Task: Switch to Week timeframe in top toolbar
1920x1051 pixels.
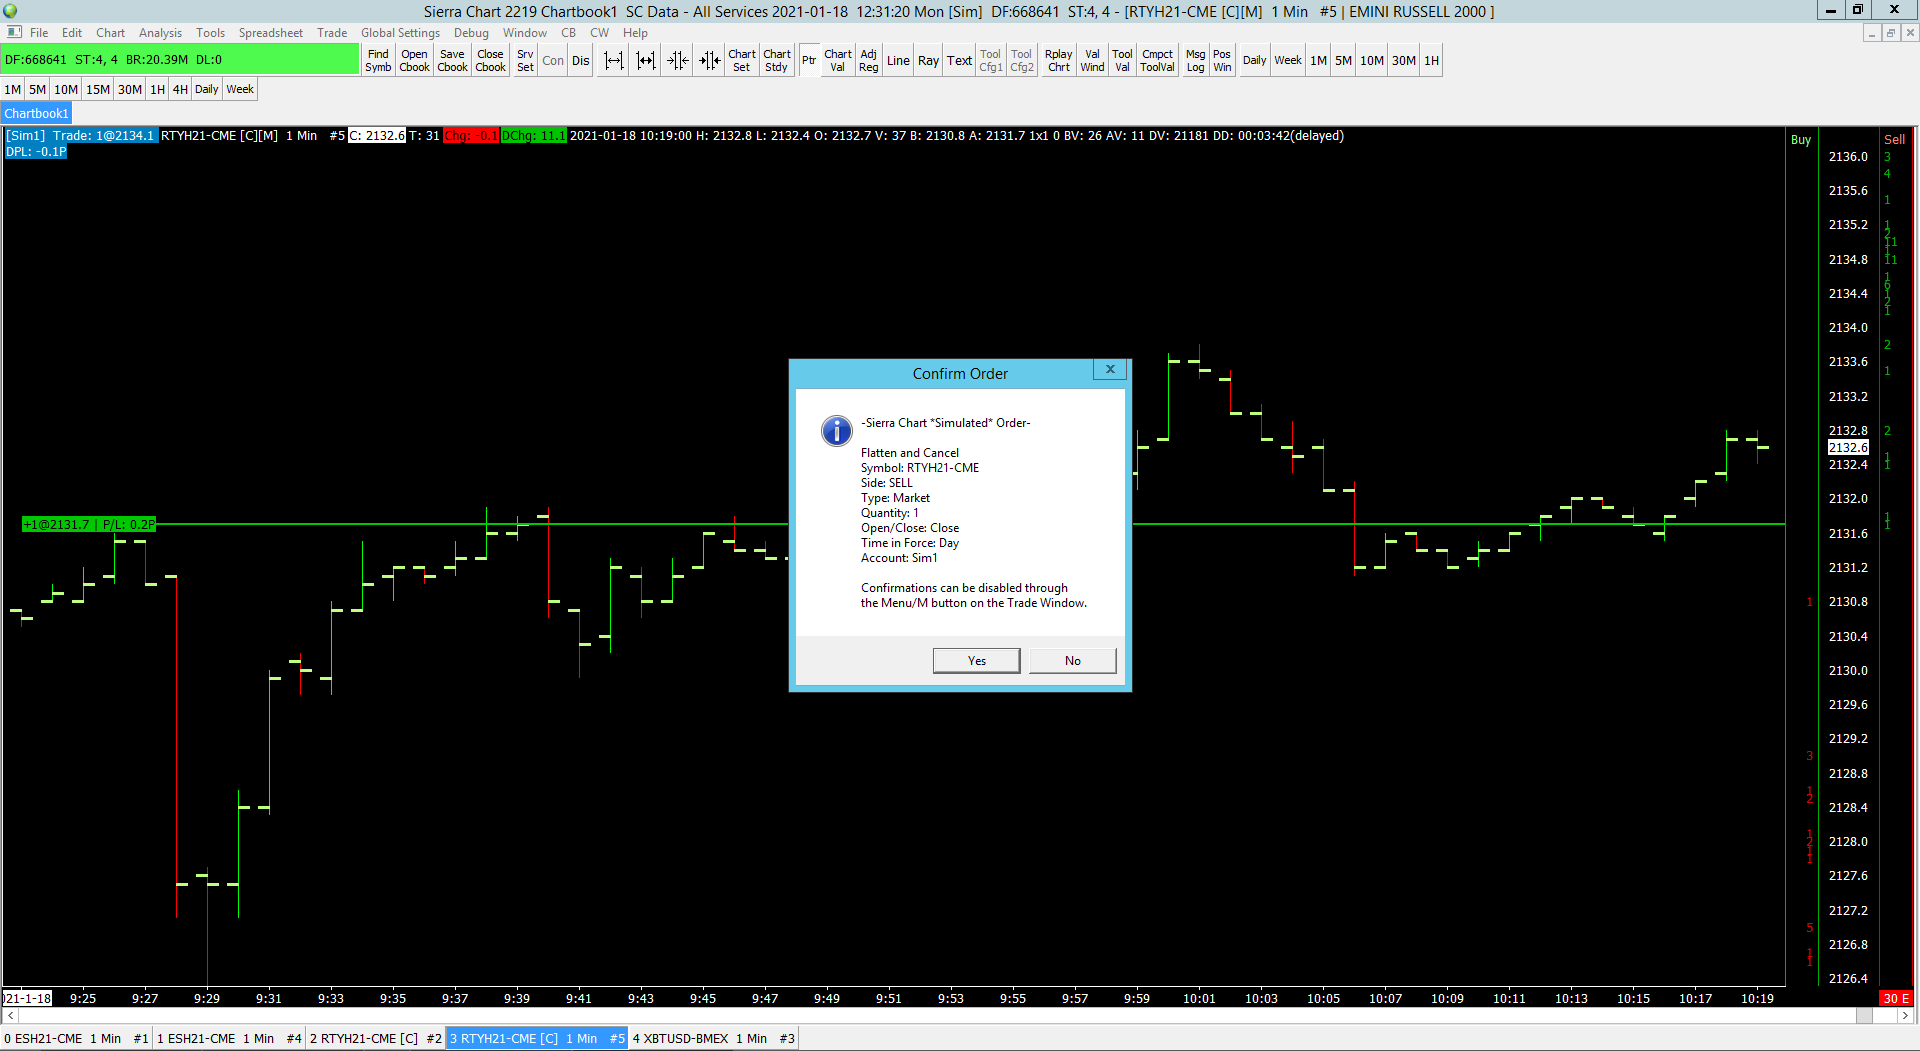Action: coord(1288,60)
